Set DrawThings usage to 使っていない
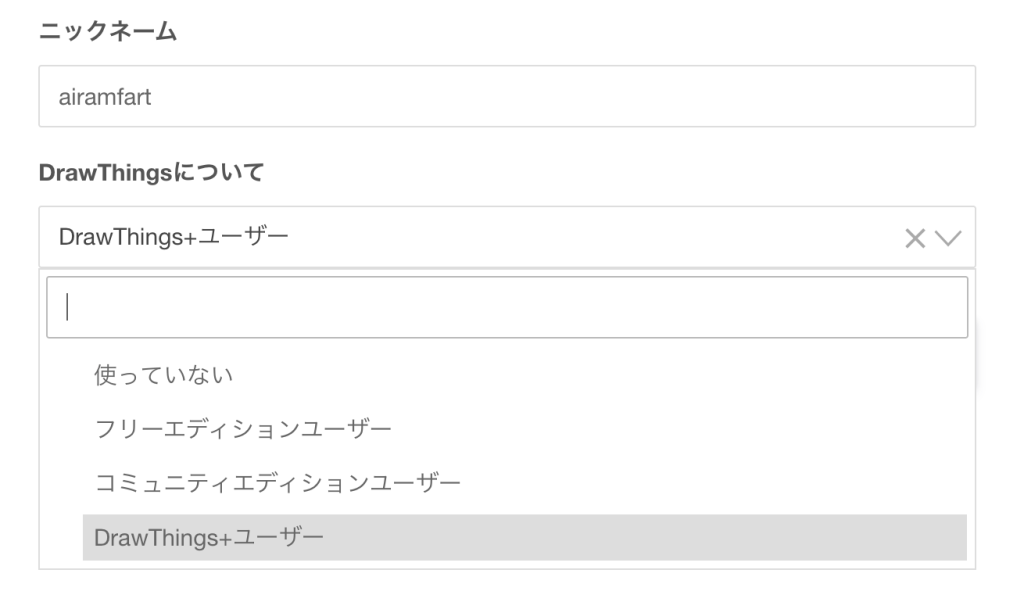Viewport: 1024px width, 602px height. pyautogui.click(x=164, y=376)
